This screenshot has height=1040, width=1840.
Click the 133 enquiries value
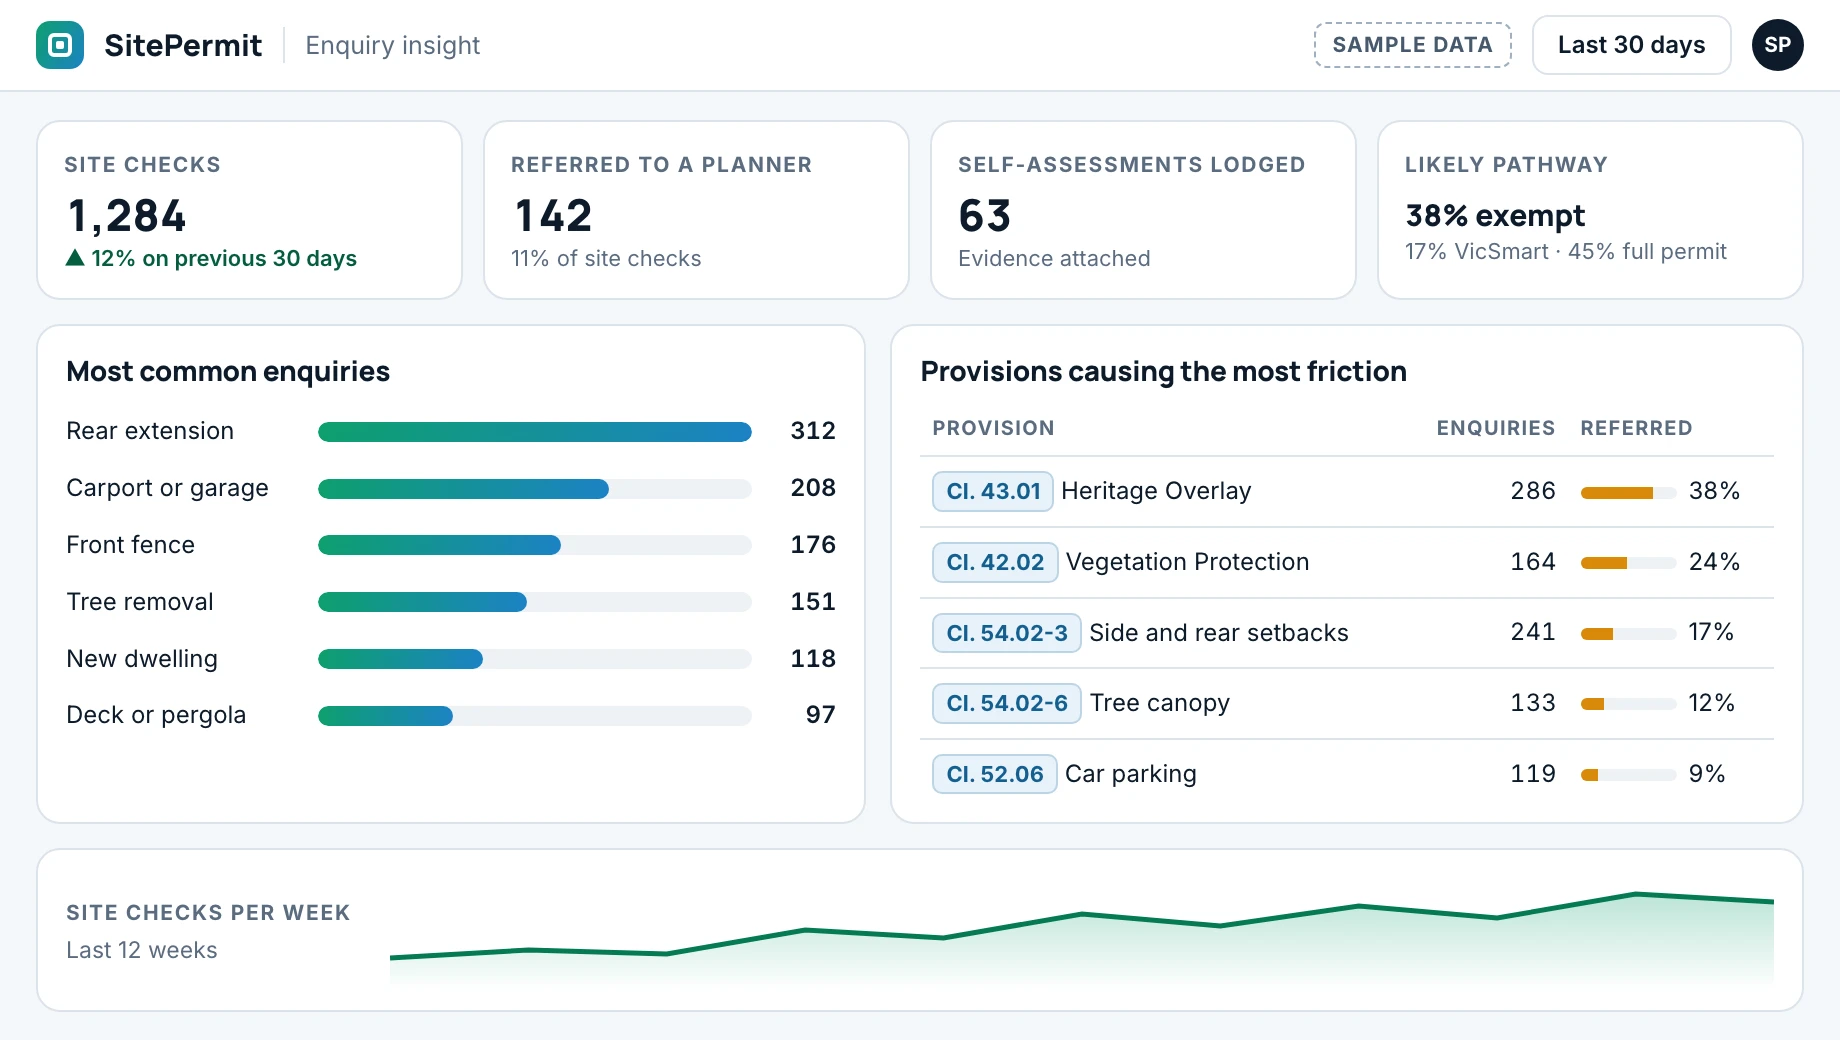pos(1533,703)
